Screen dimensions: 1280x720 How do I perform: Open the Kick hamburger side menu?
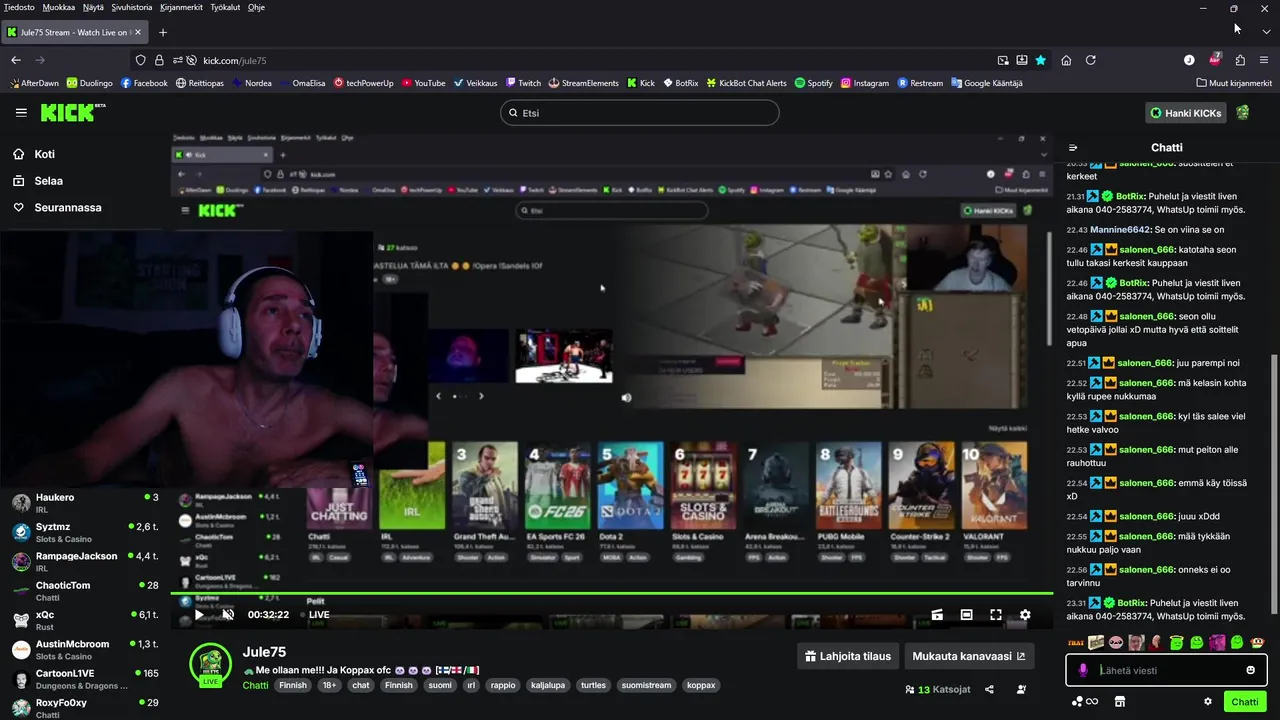click(21, 113)
